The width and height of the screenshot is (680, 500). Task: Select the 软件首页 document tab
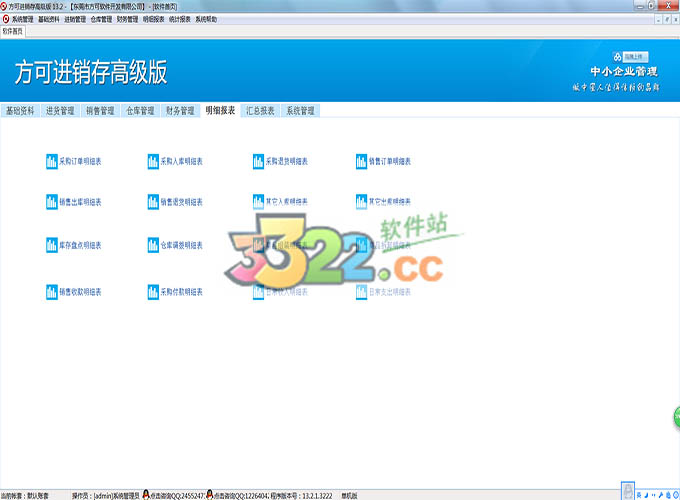(13, 31)
